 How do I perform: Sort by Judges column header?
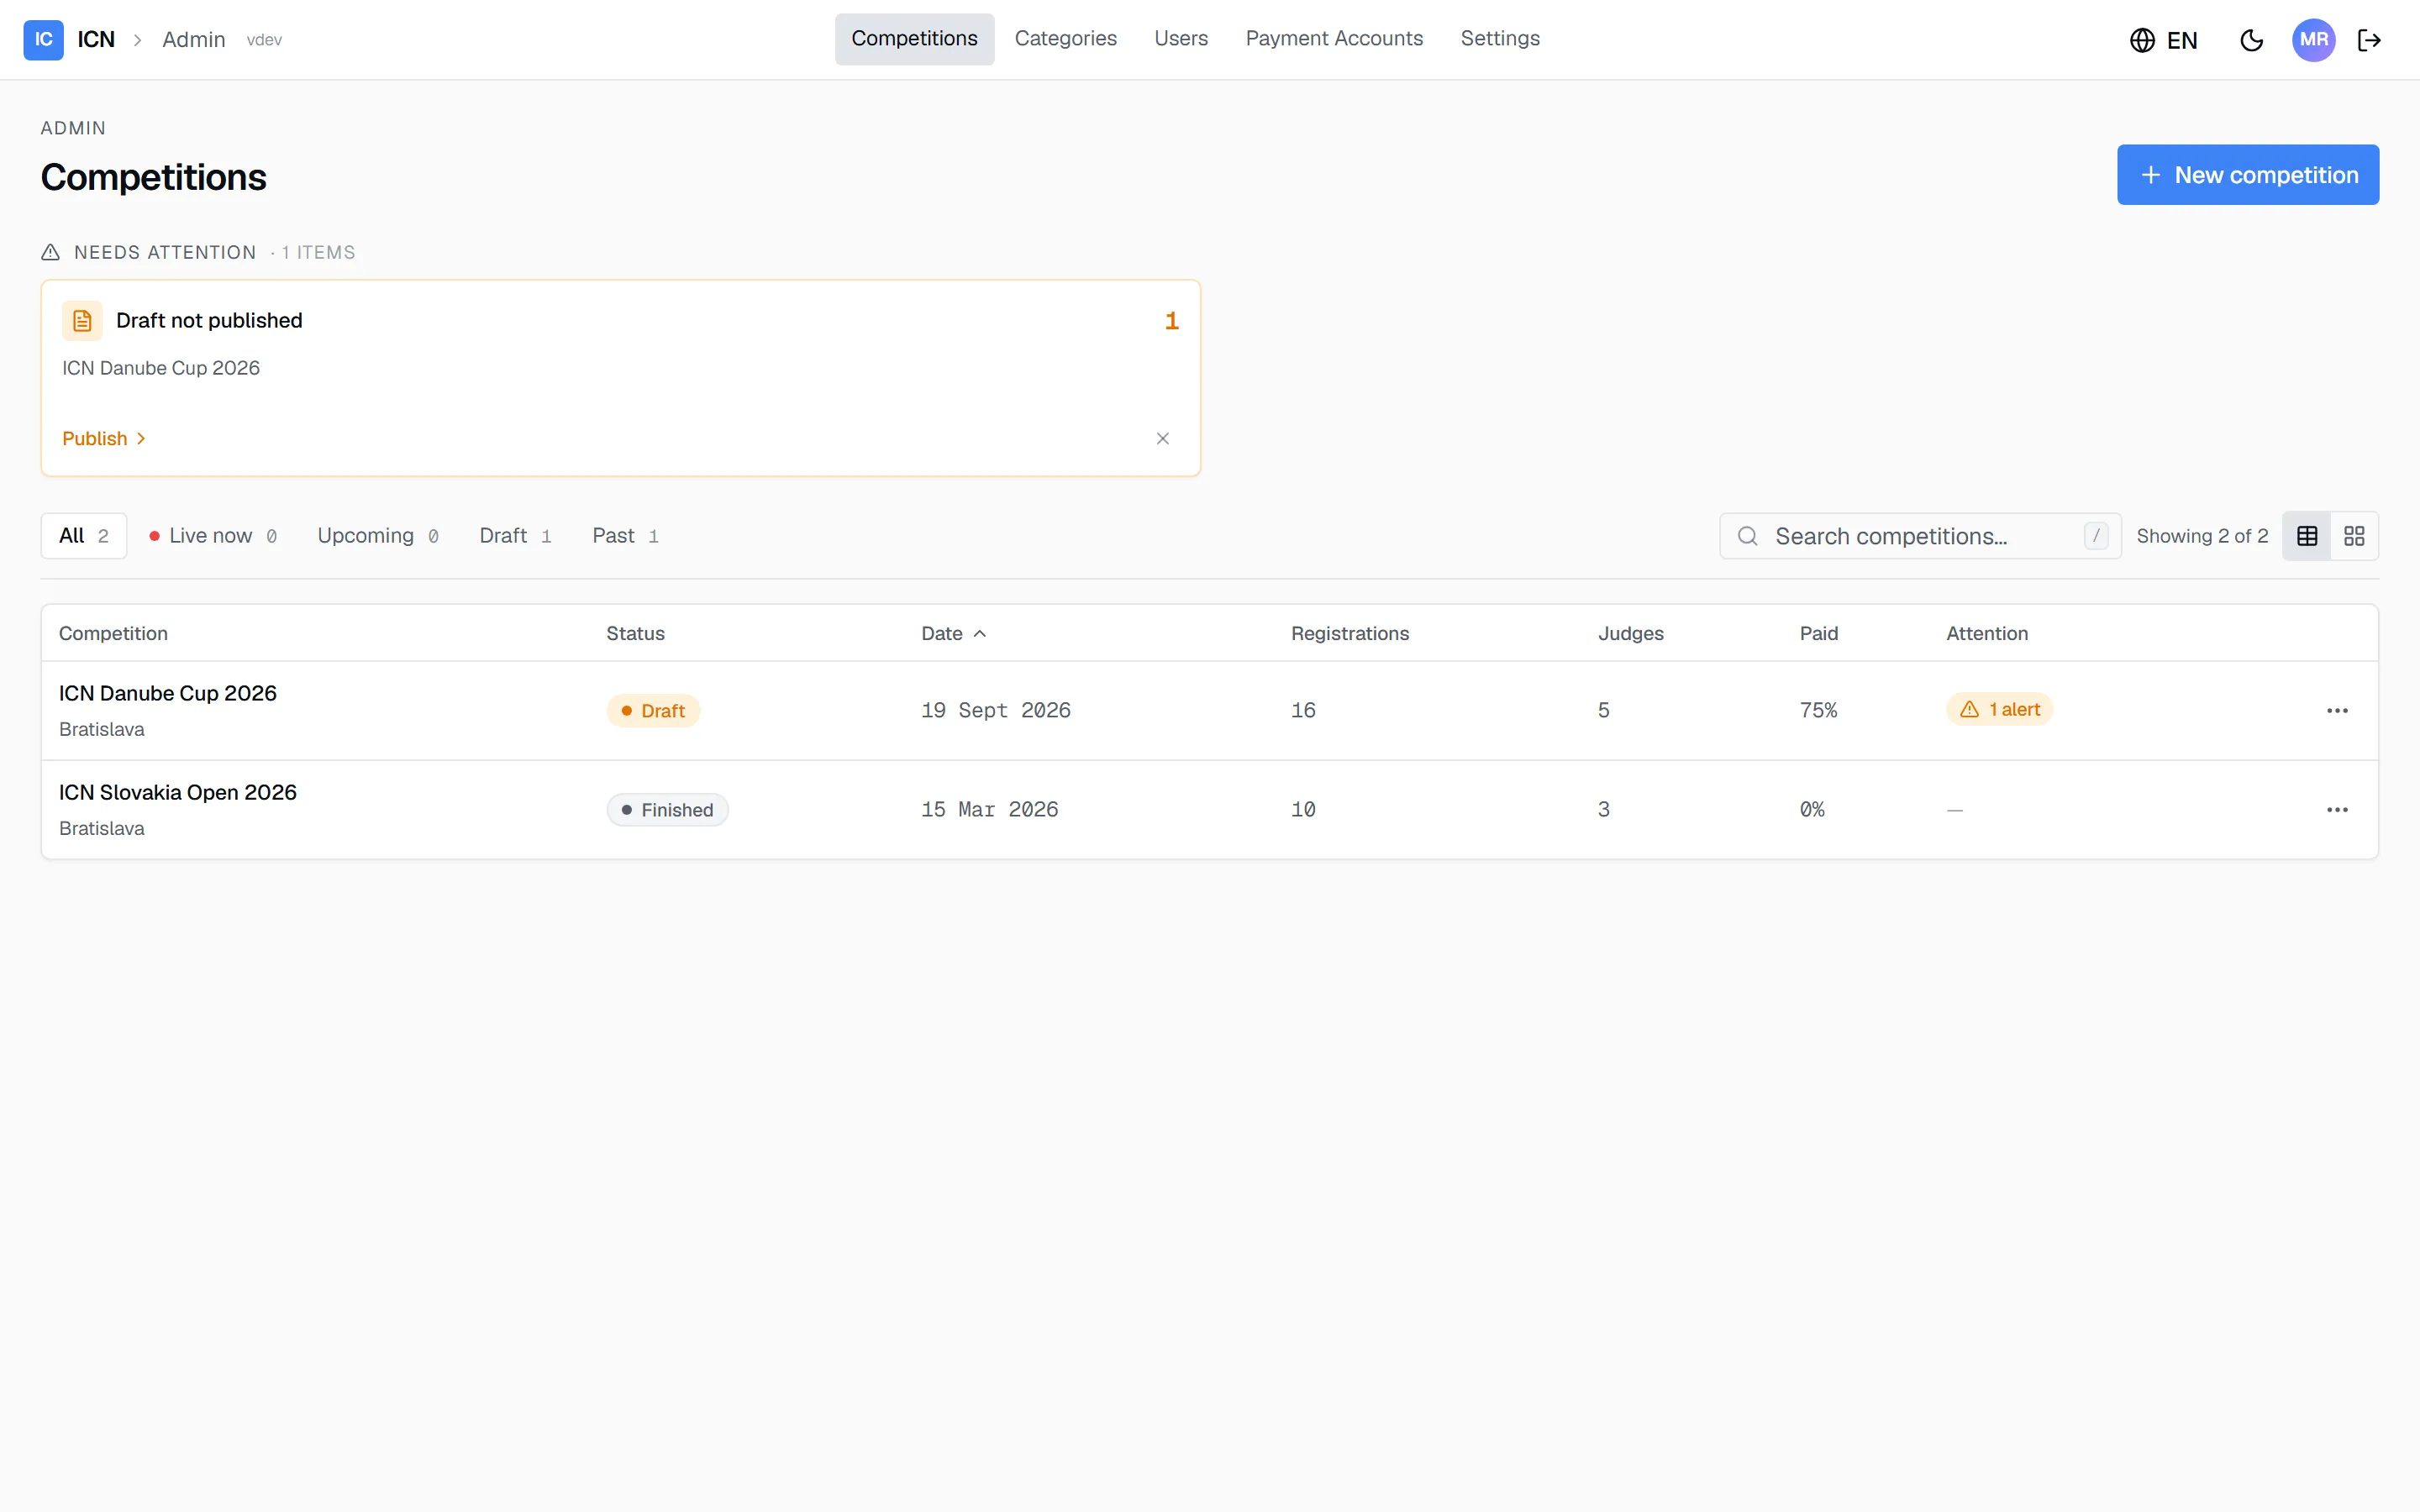pyautogui.click(x=1630, y=634)
